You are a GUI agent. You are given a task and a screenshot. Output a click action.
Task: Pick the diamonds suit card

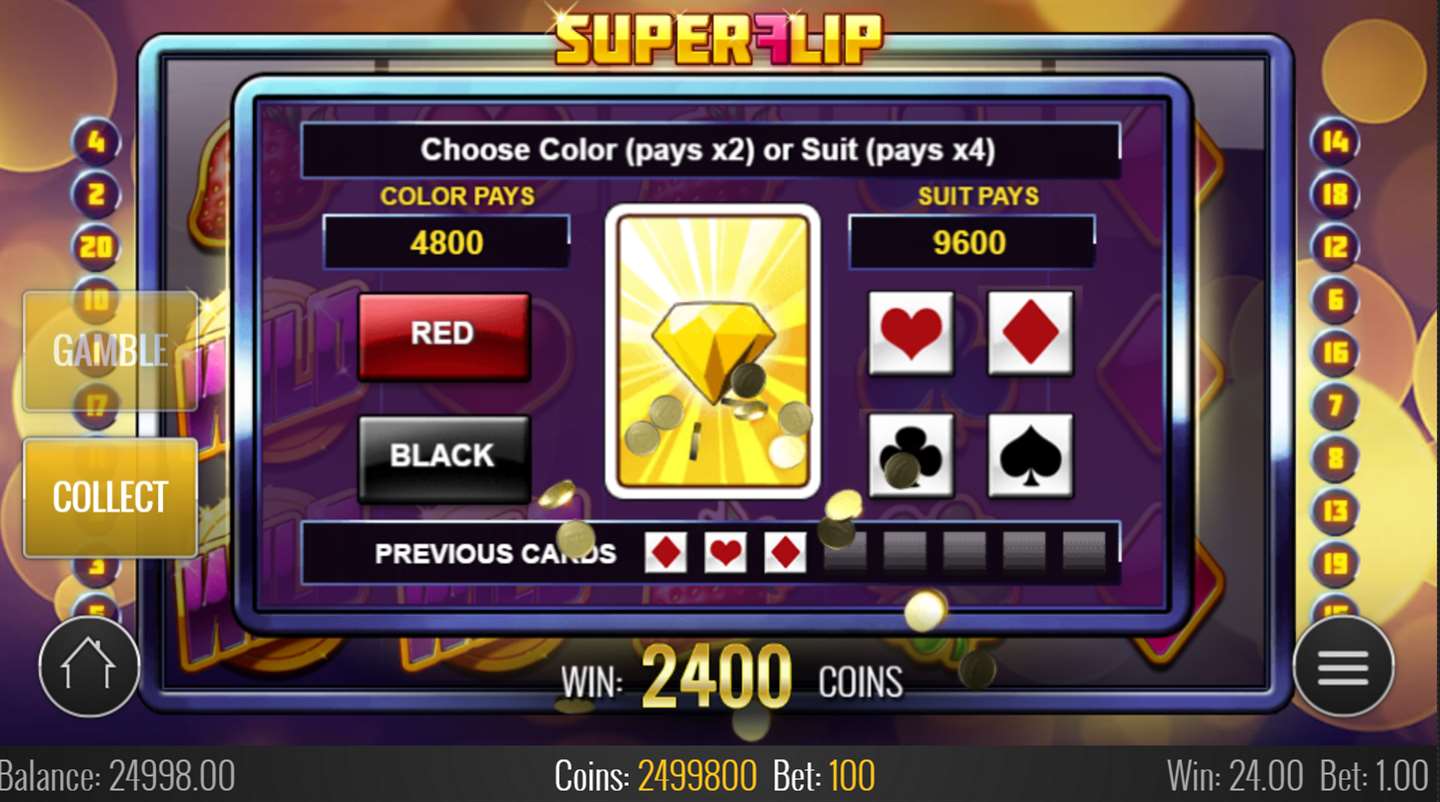[x=1031, y=333]
